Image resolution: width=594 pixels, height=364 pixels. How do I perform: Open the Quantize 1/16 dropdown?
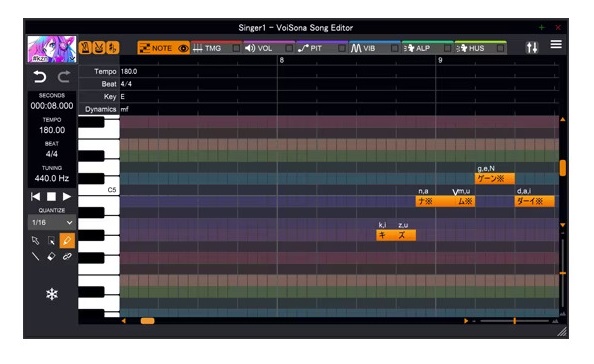click(52, 222)
